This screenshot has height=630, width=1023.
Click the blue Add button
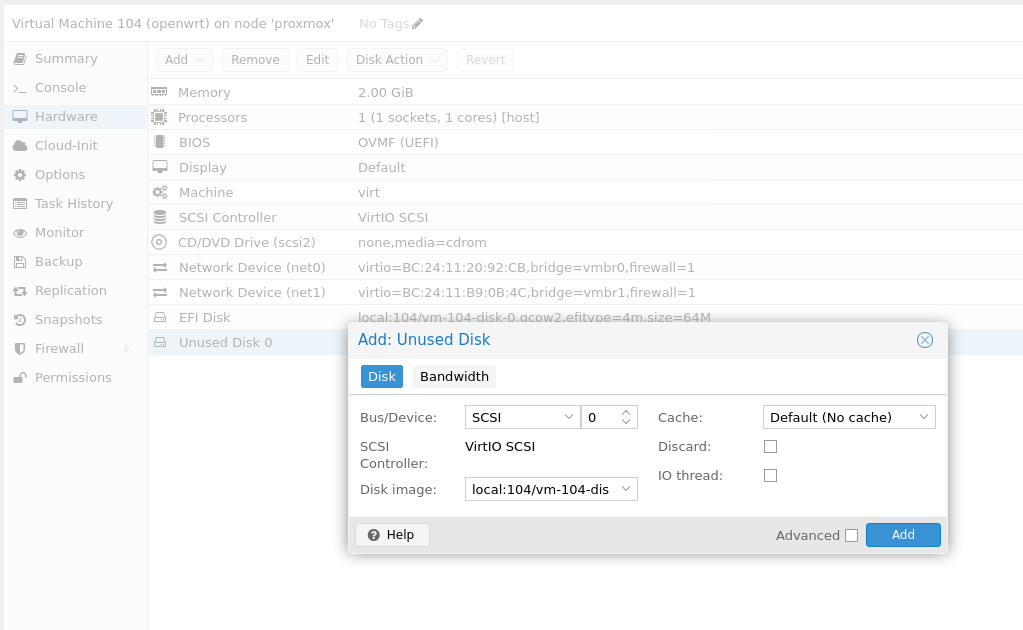(x=903, y=535)
